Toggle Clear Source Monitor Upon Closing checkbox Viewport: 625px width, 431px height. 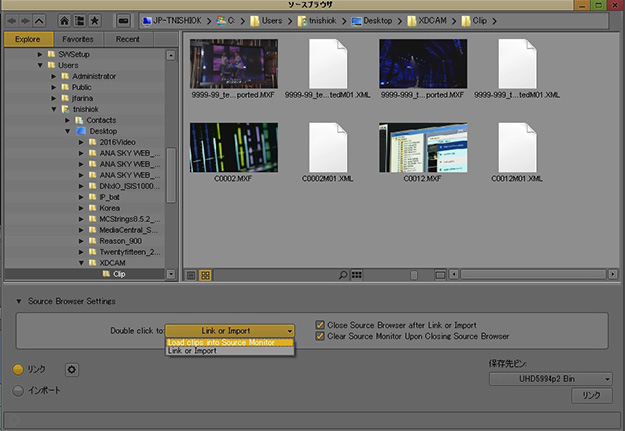320,336
